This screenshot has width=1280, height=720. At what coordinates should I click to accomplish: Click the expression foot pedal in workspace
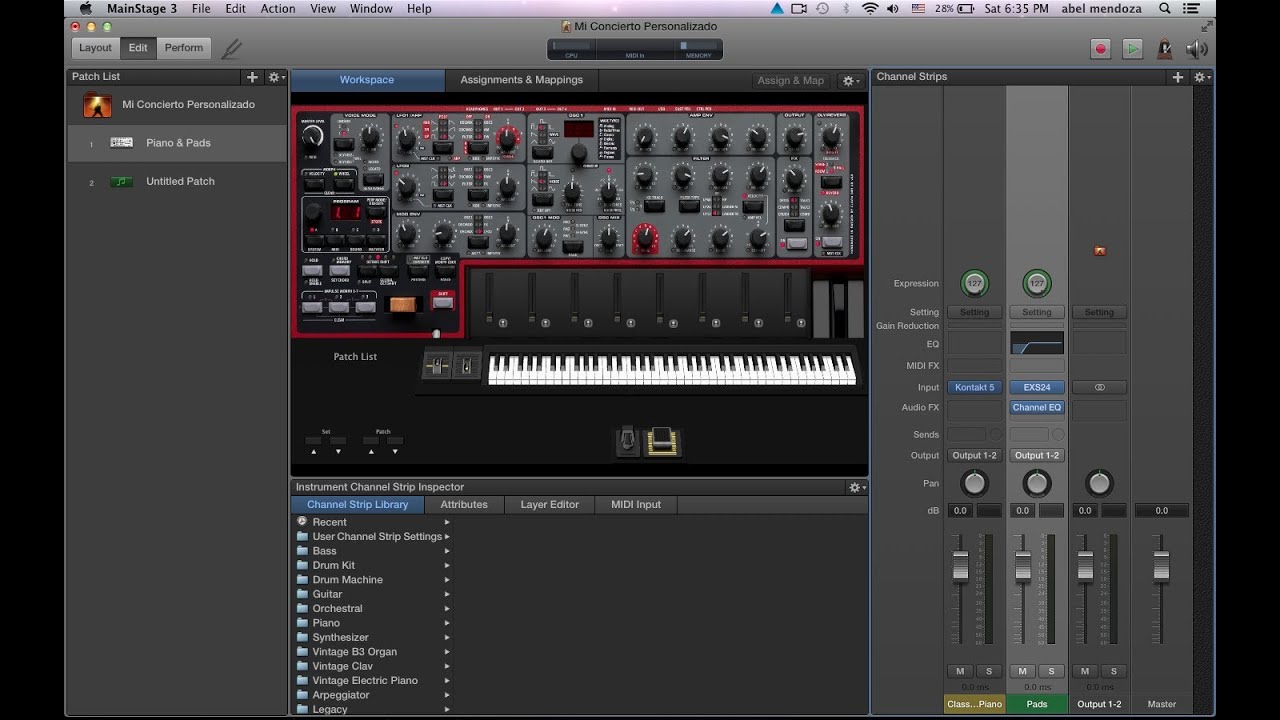click(x=662, y=441)
